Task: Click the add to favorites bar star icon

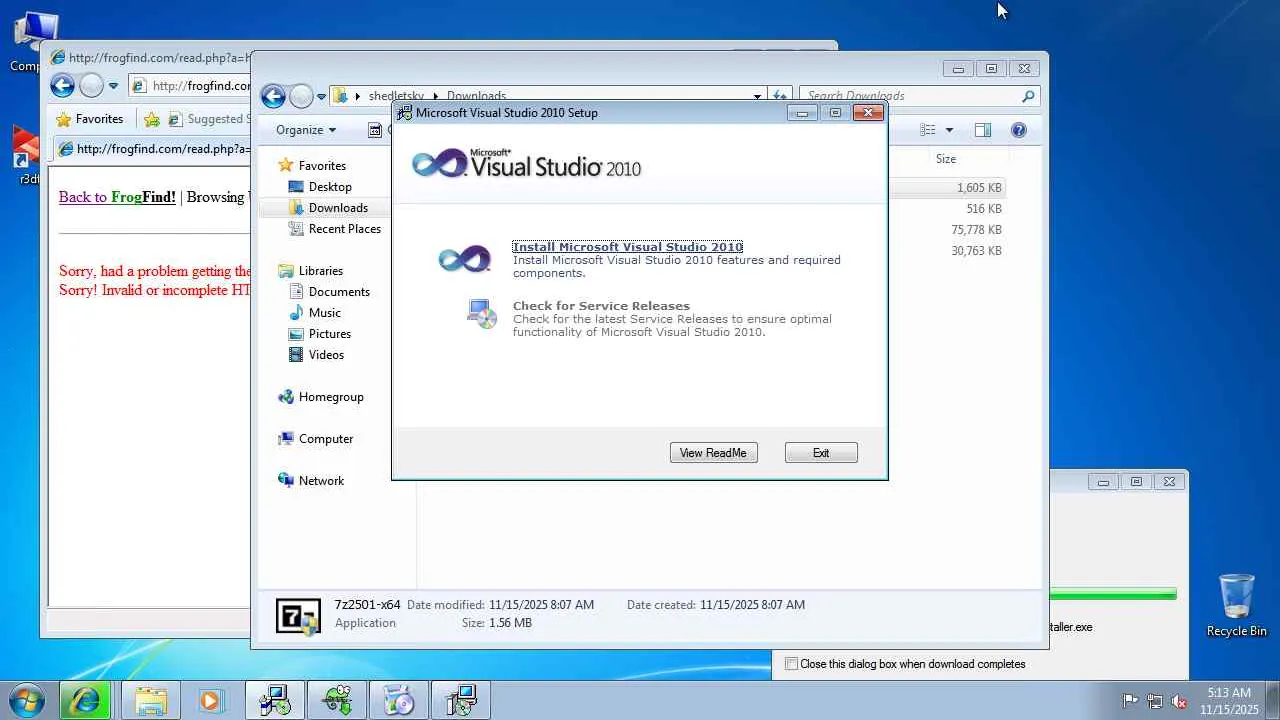Action: 152,119
